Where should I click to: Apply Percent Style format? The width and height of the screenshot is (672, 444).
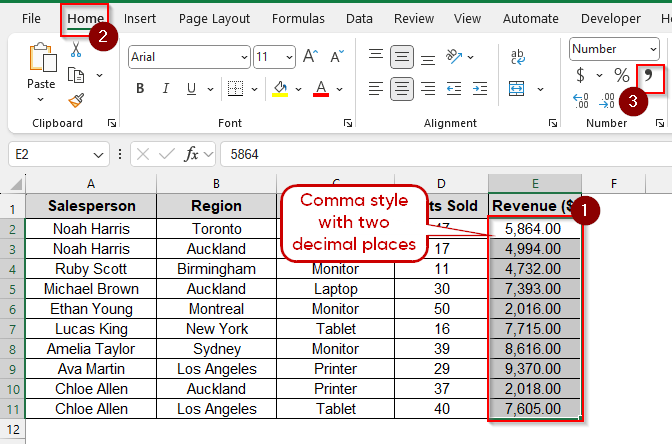coord(621,75)
